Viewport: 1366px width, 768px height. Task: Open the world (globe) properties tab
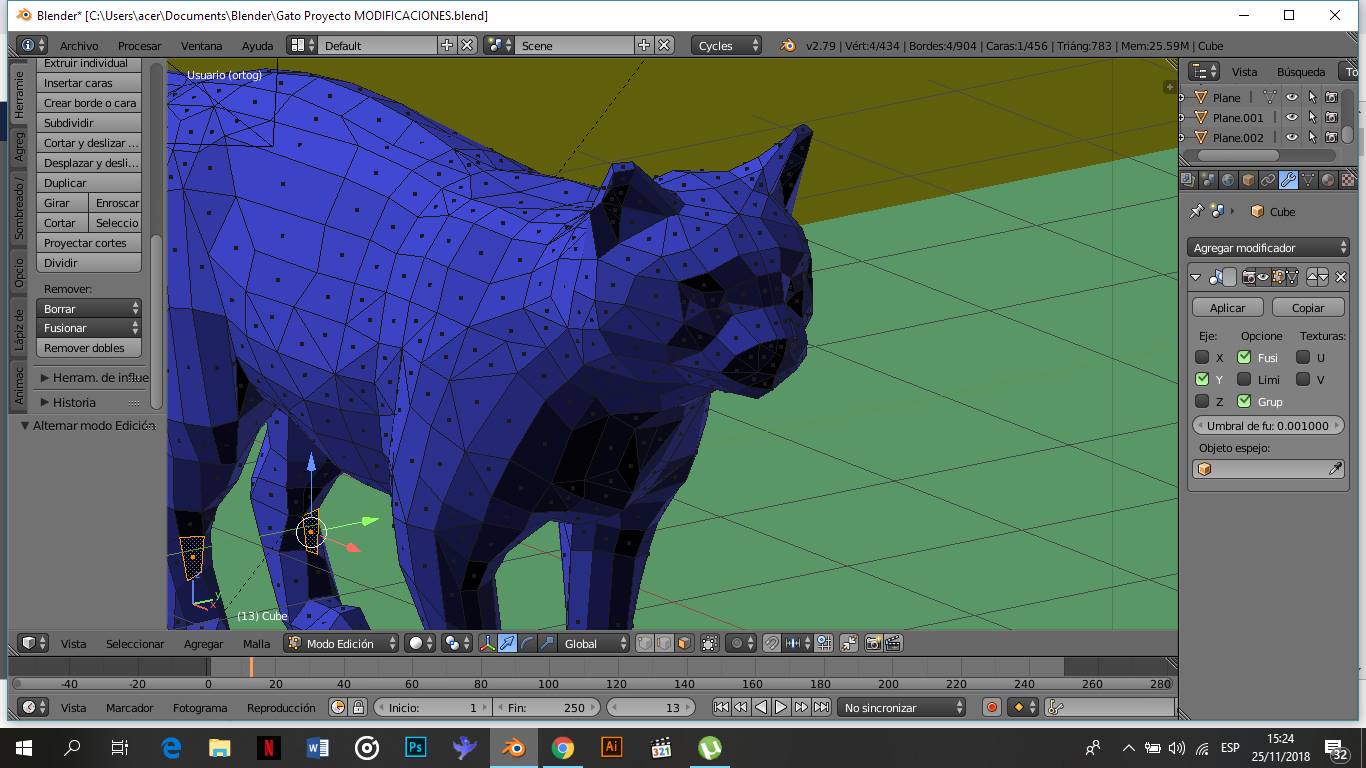pyautogui.click(x=1228, y=180)
